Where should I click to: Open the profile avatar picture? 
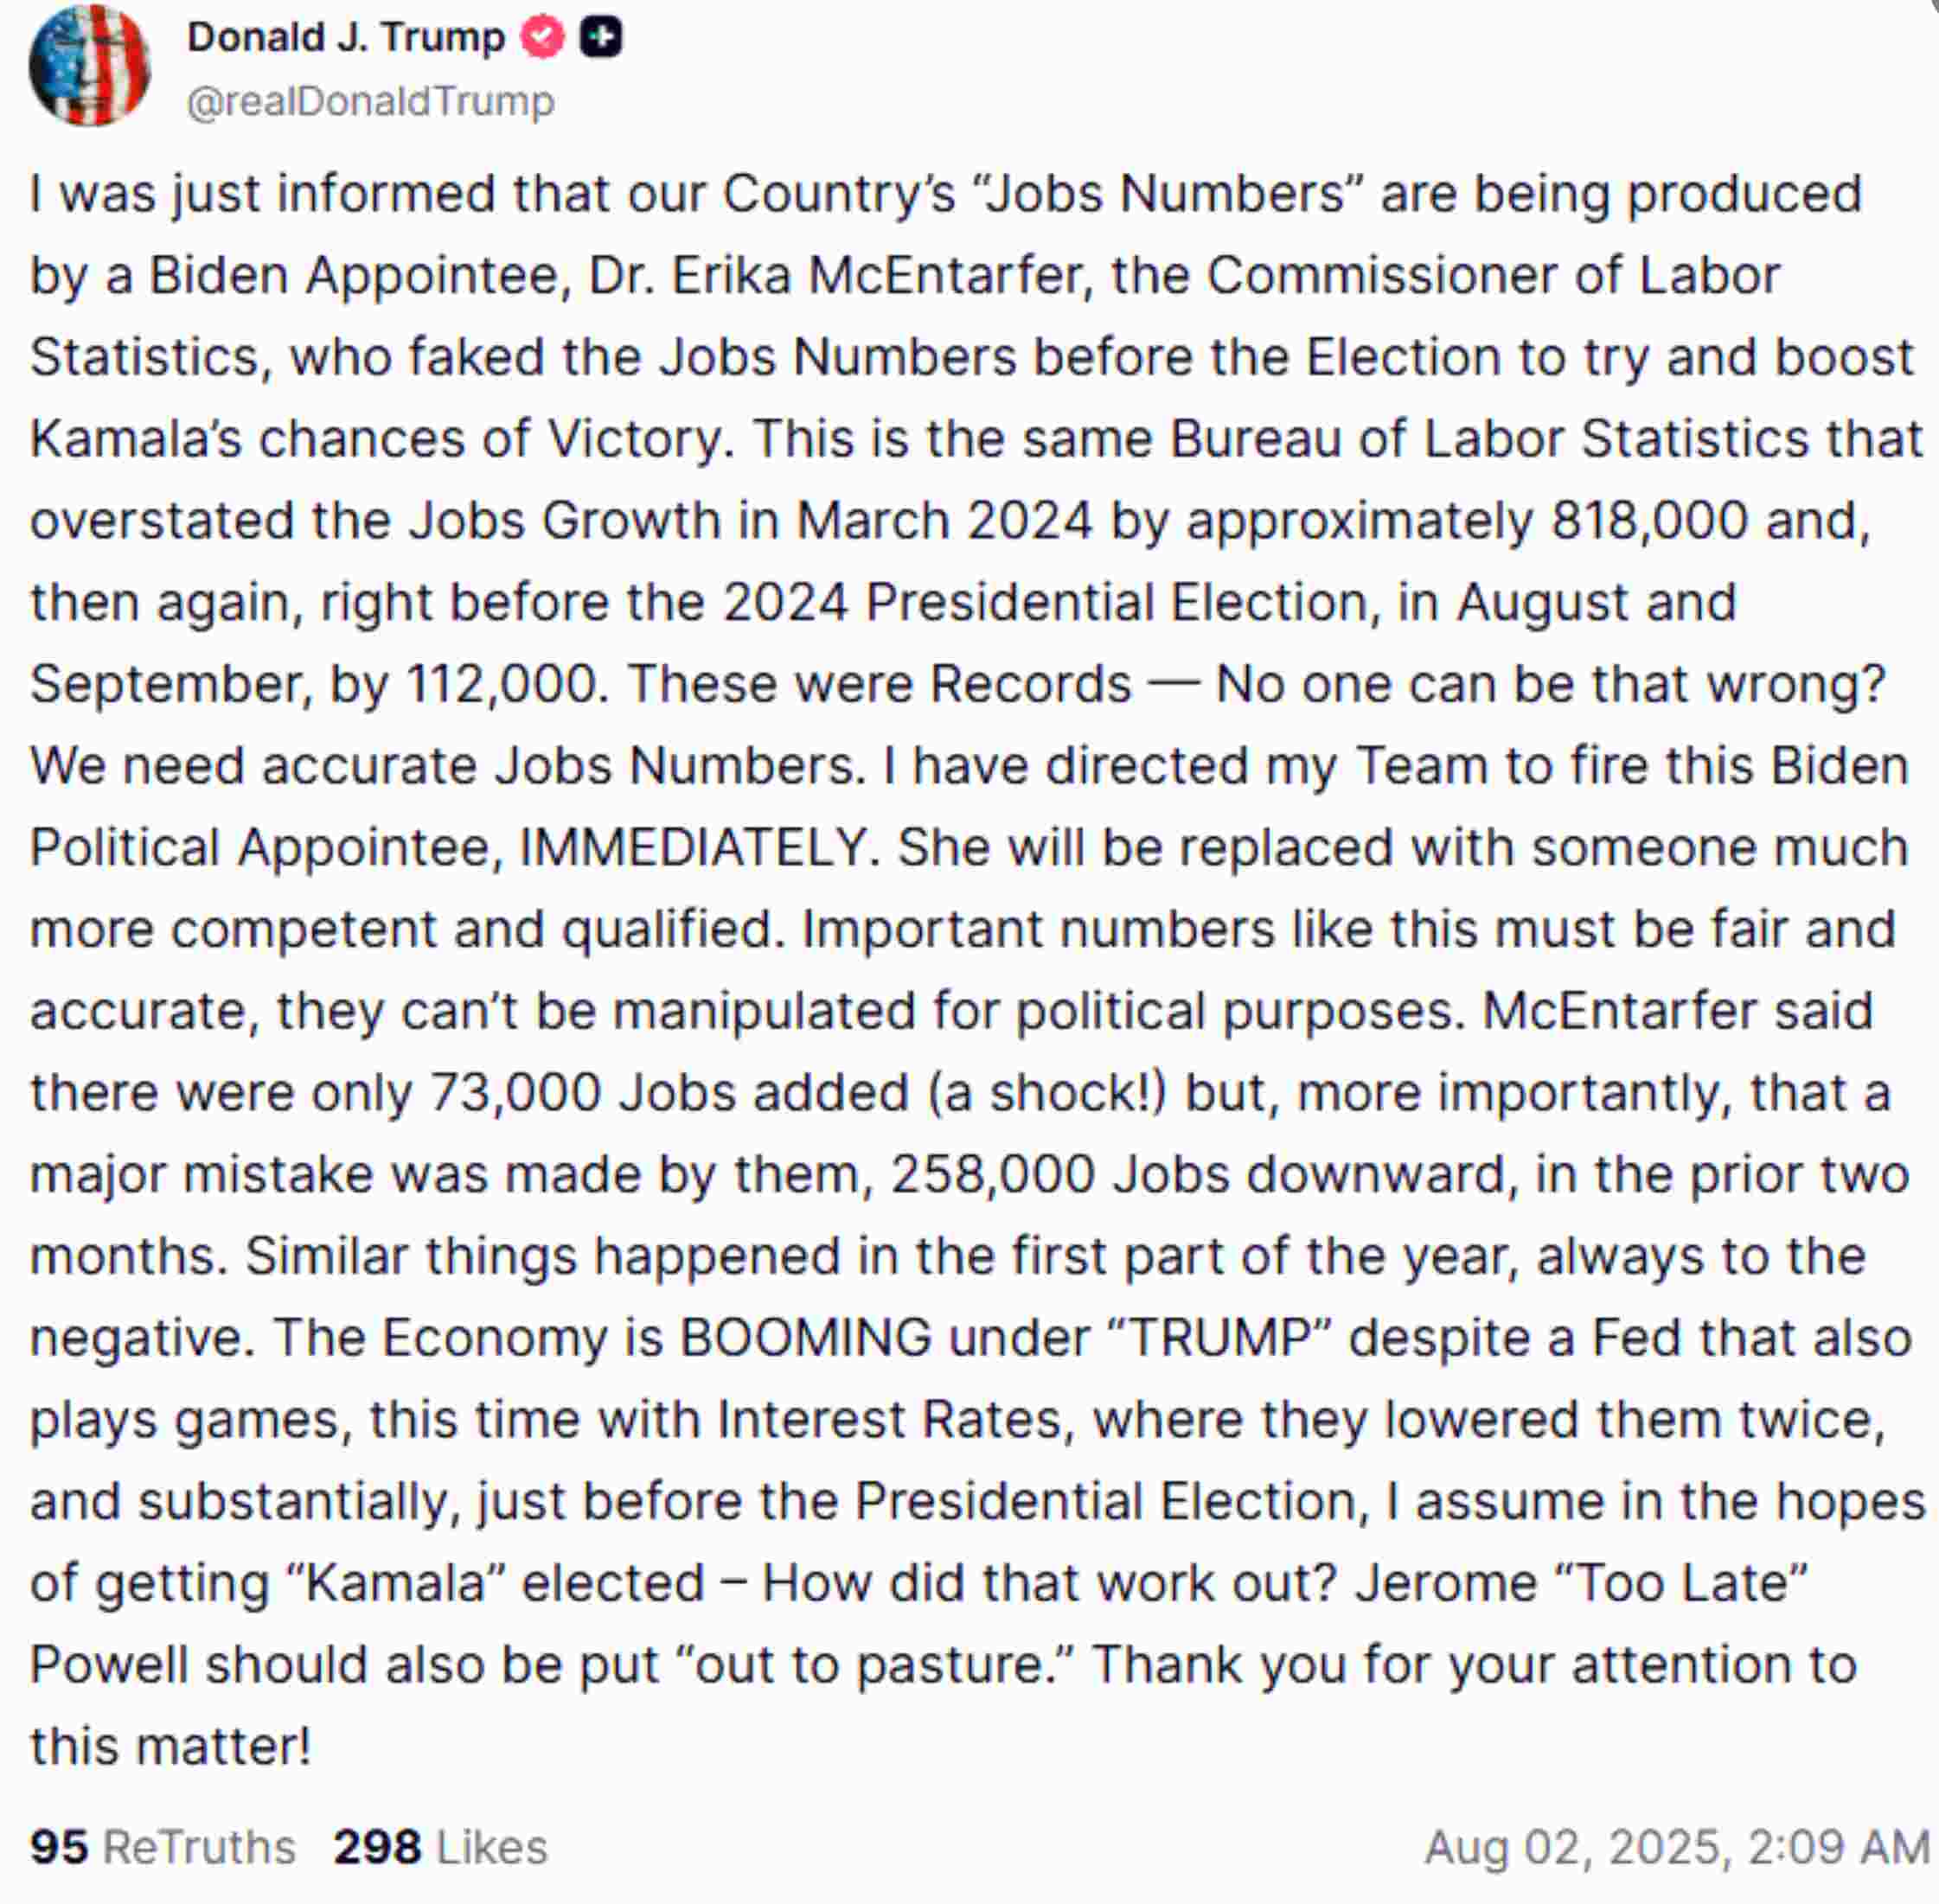pos(90,66)
